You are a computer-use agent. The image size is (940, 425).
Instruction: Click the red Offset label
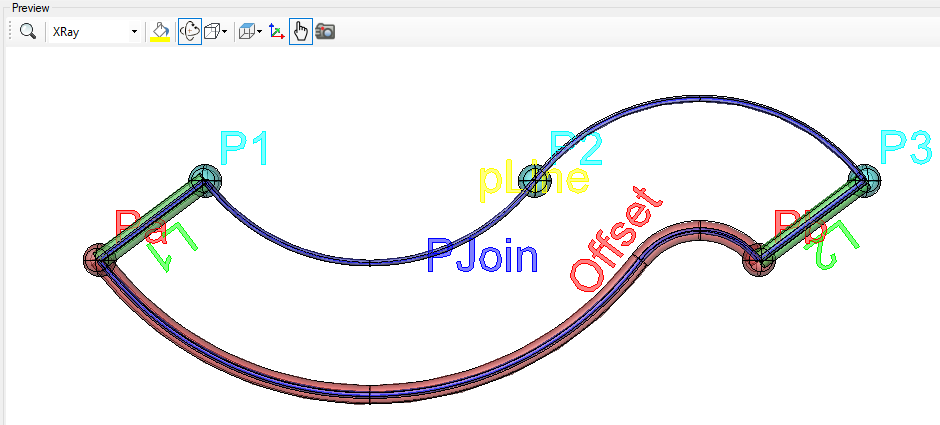click(x=615, y=238)
